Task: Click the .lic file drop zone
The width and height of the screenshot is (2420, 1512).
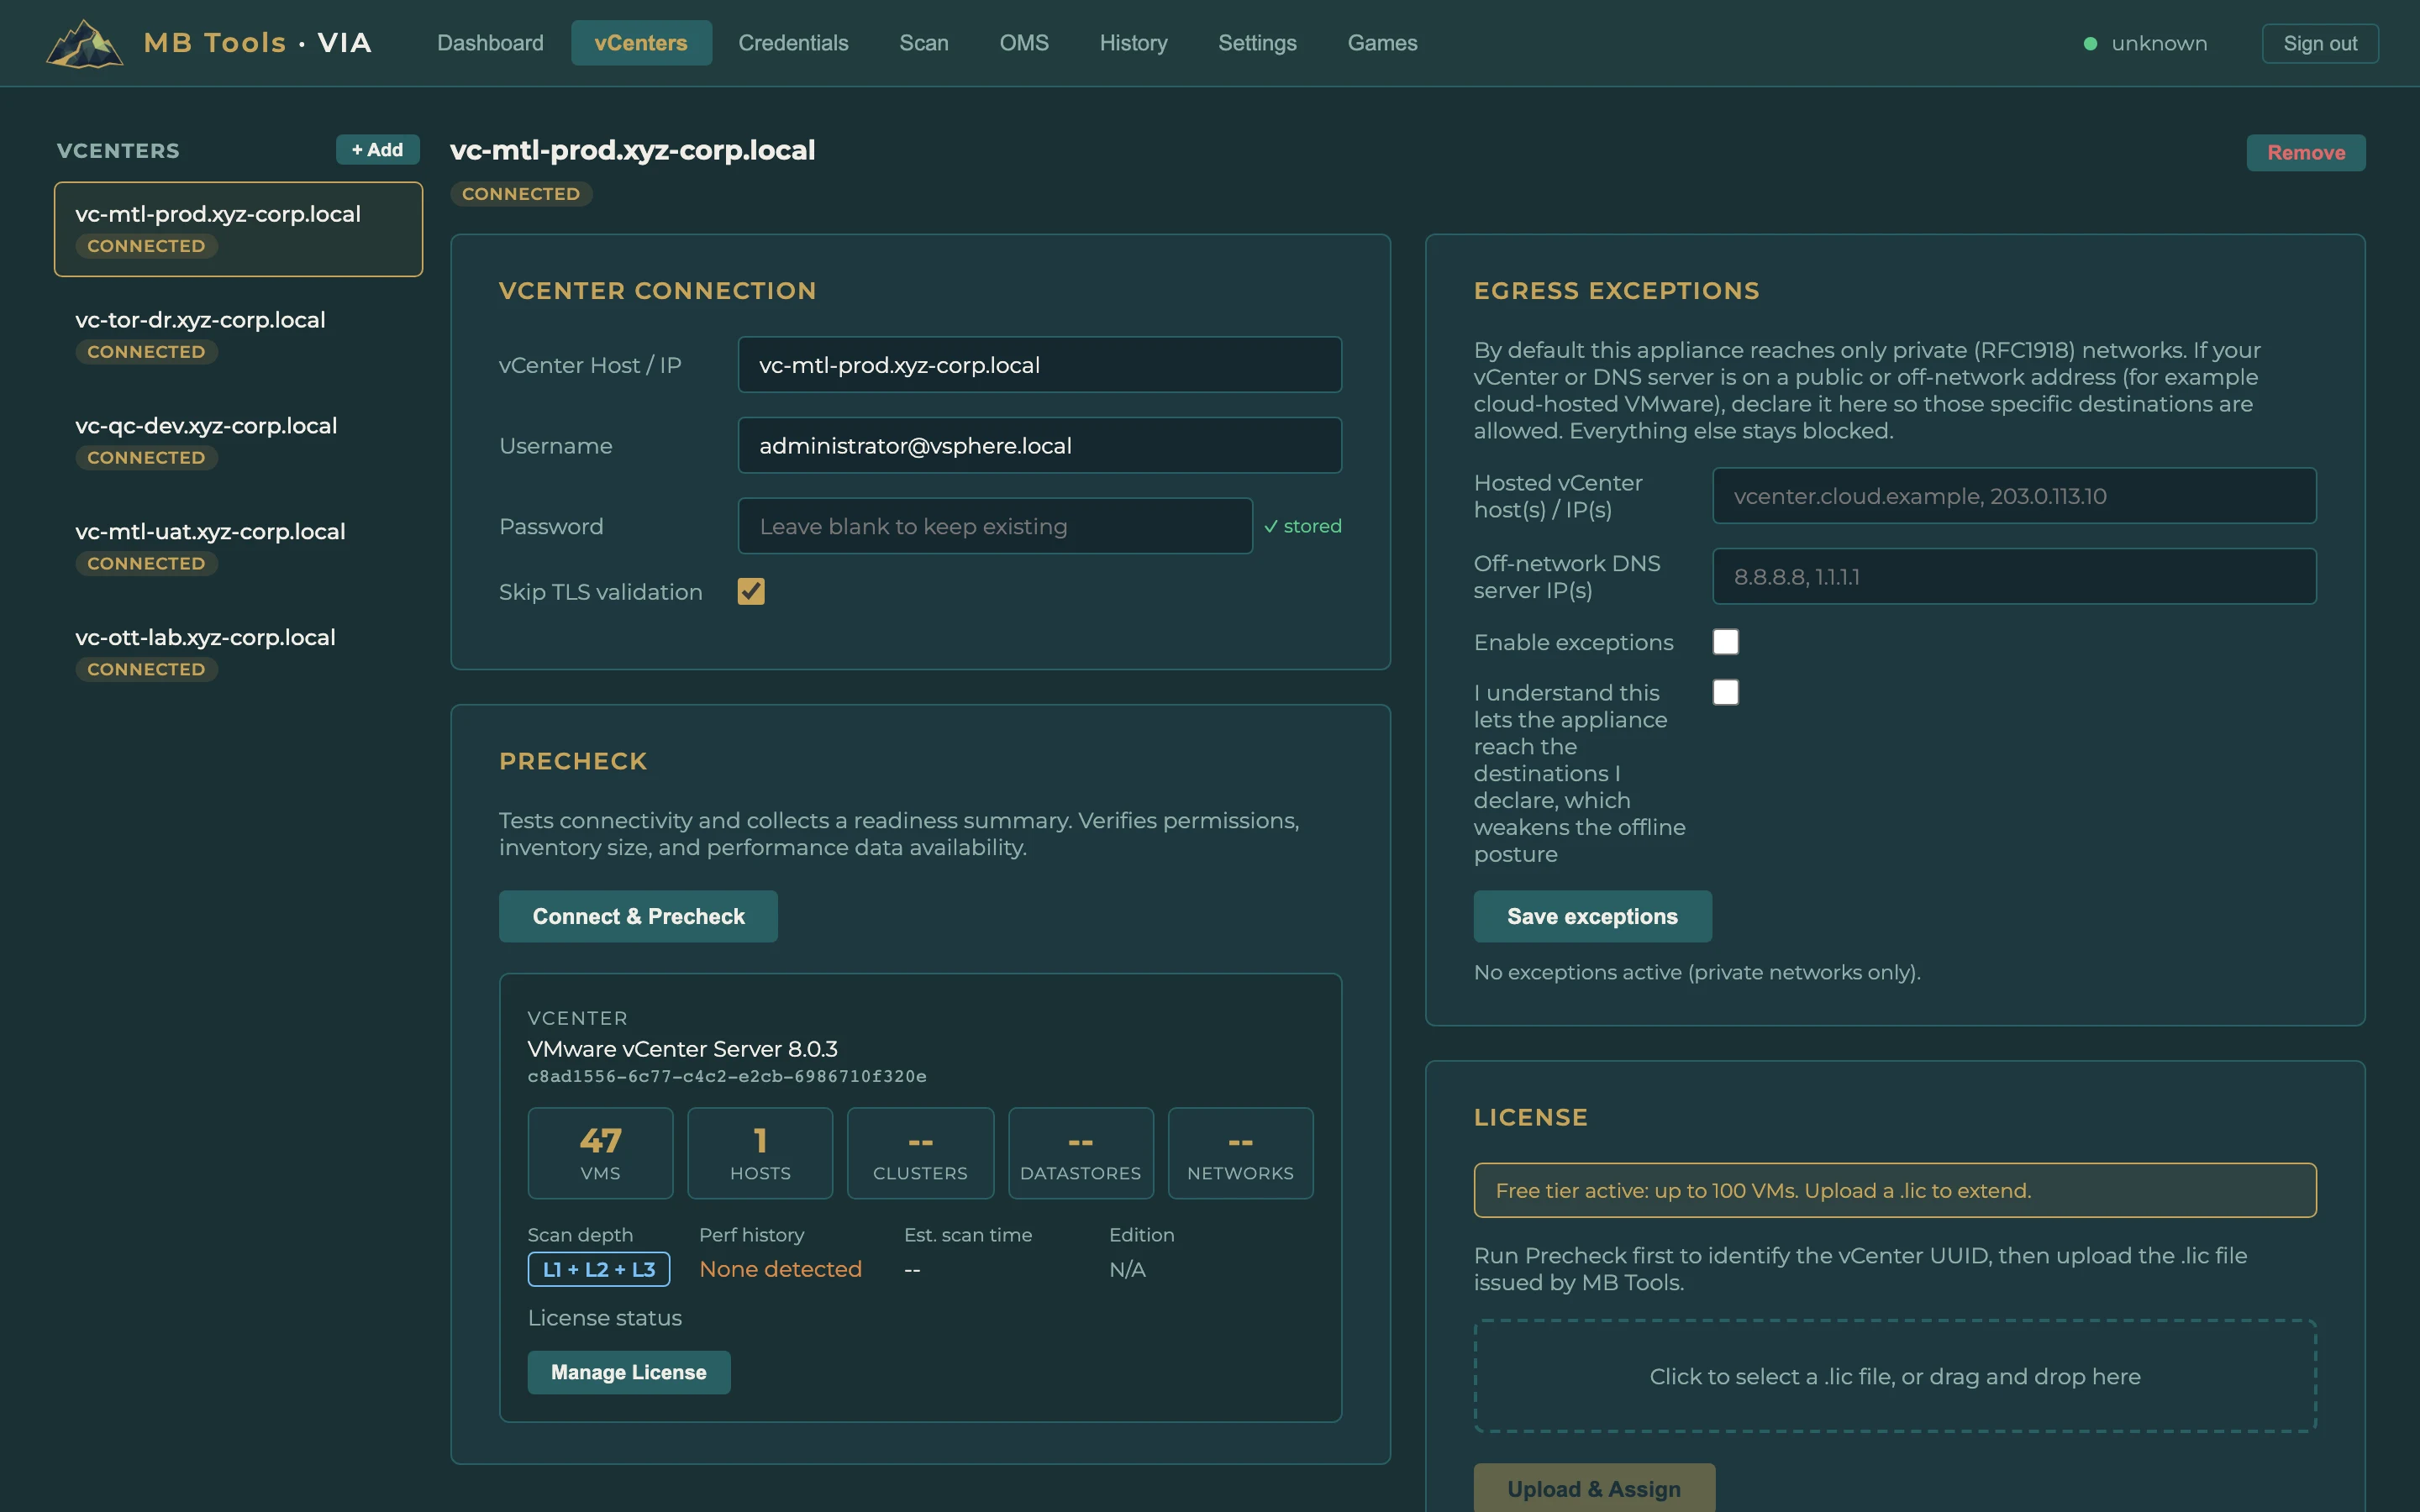Action: pos(1895,1376)
